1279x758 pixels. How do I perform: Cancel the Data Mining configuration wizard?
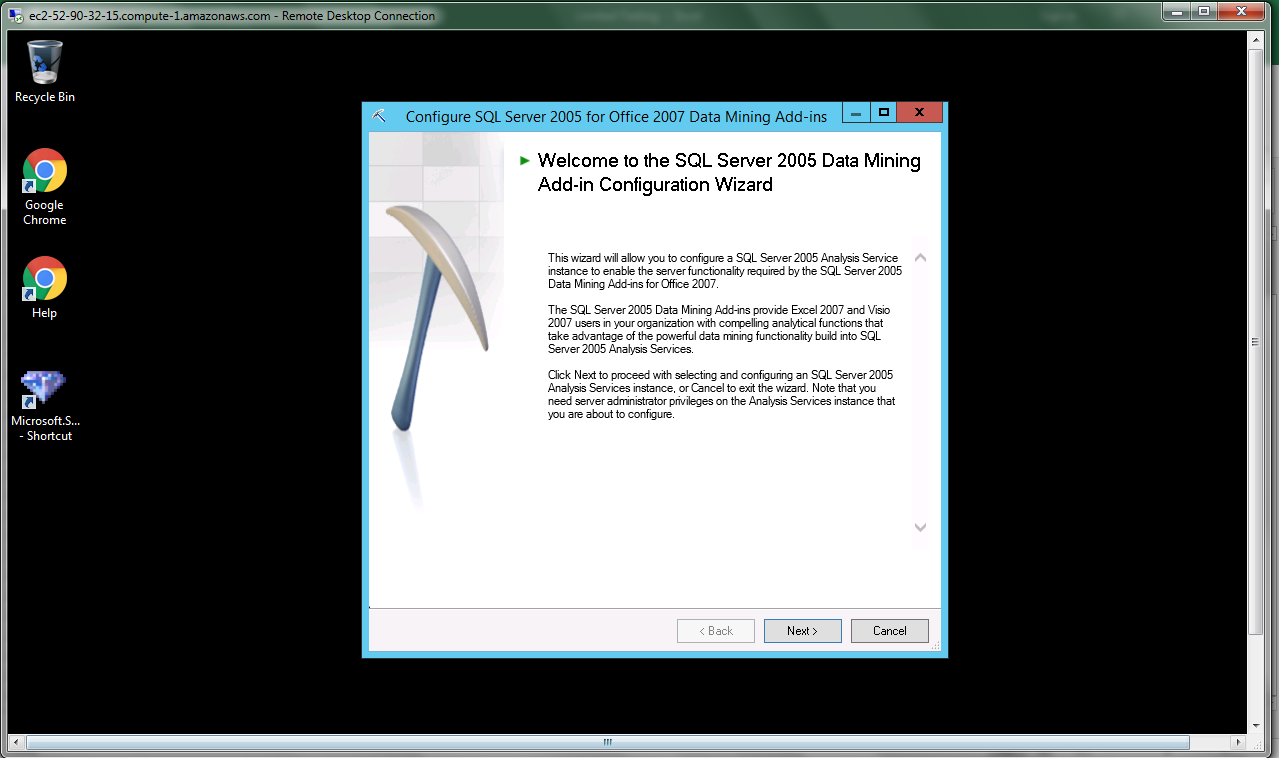(x=889, y=631)
